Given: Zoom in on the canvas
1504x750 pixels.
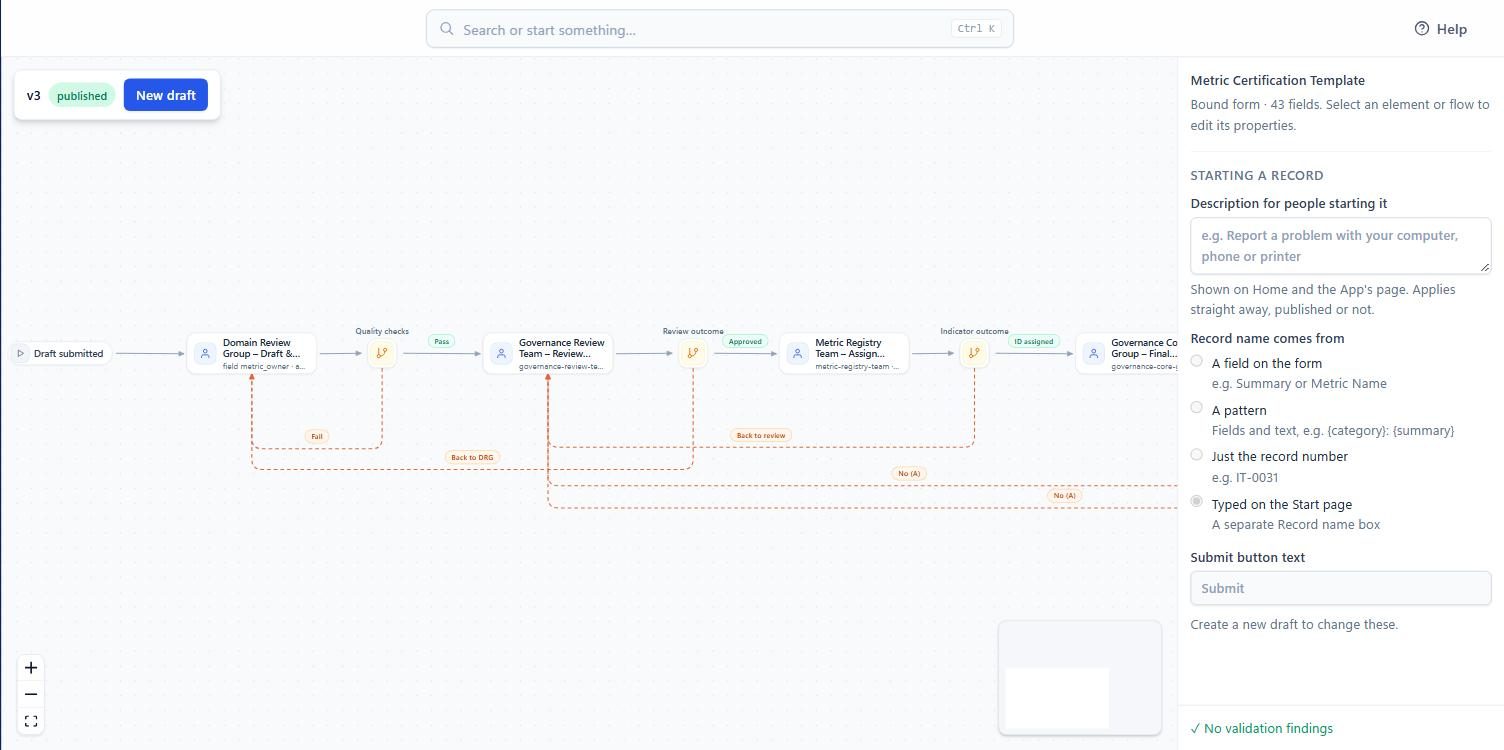Looking at the screenshot, I should coord(31,668).
